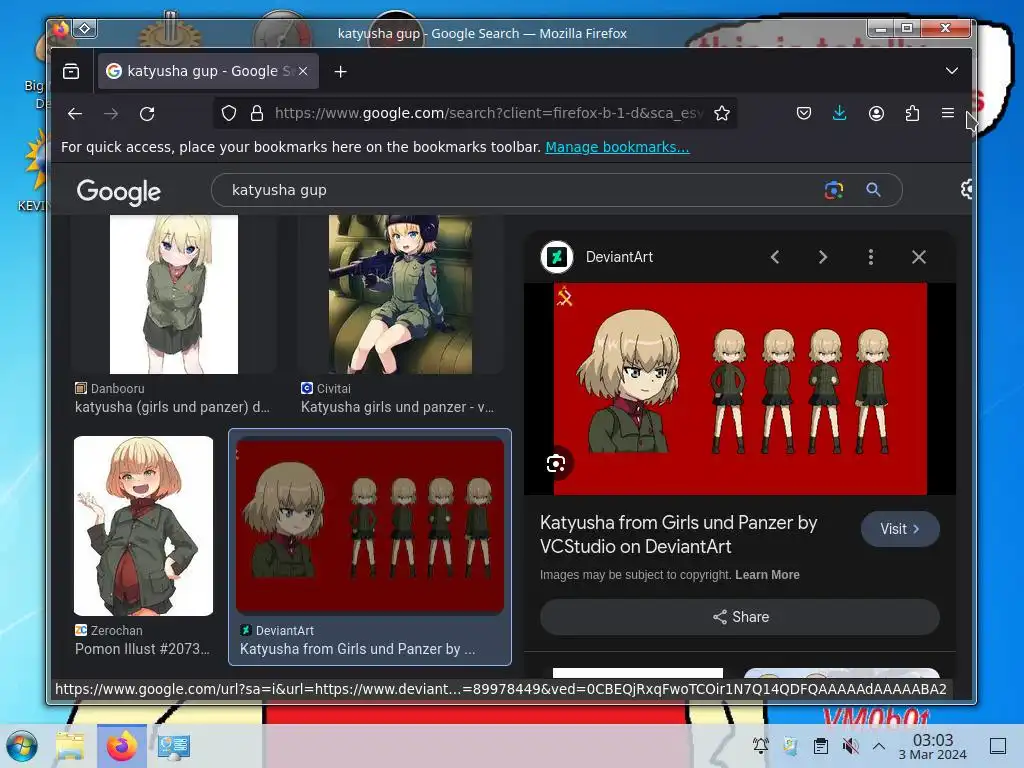Viewport: 1024px width, 768px height.
Task: Show previous image in preview panel
Action: (775, 257)
